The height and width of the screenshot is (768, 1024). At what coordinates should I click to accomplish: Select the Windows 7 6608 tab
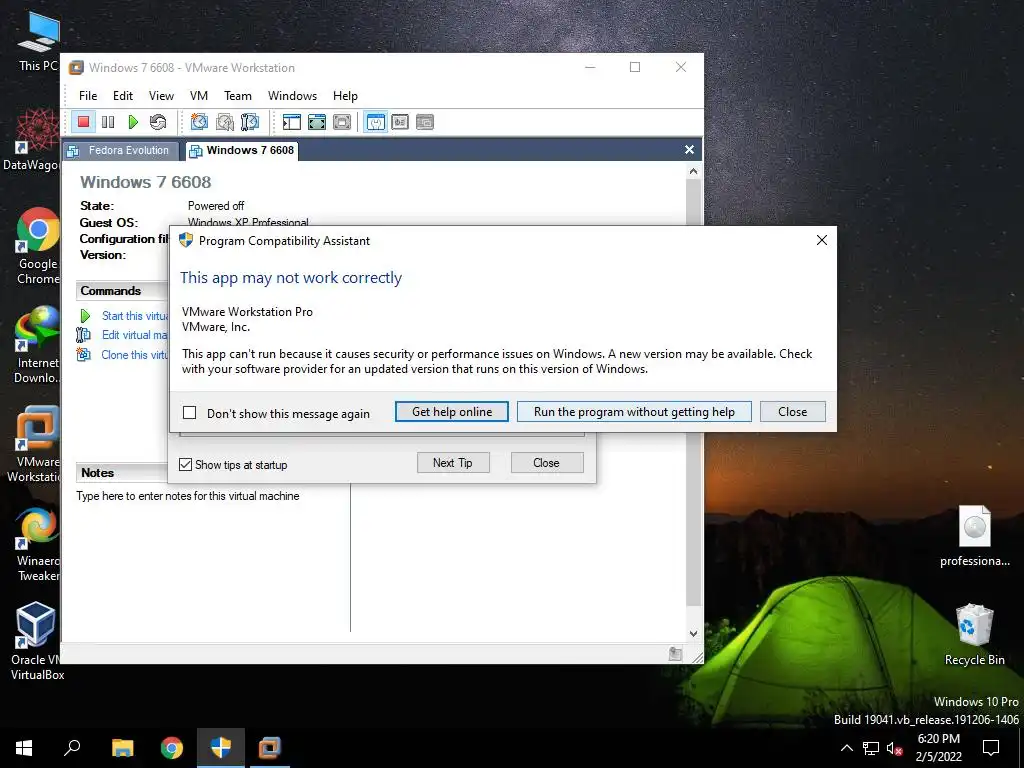[242, 150]
